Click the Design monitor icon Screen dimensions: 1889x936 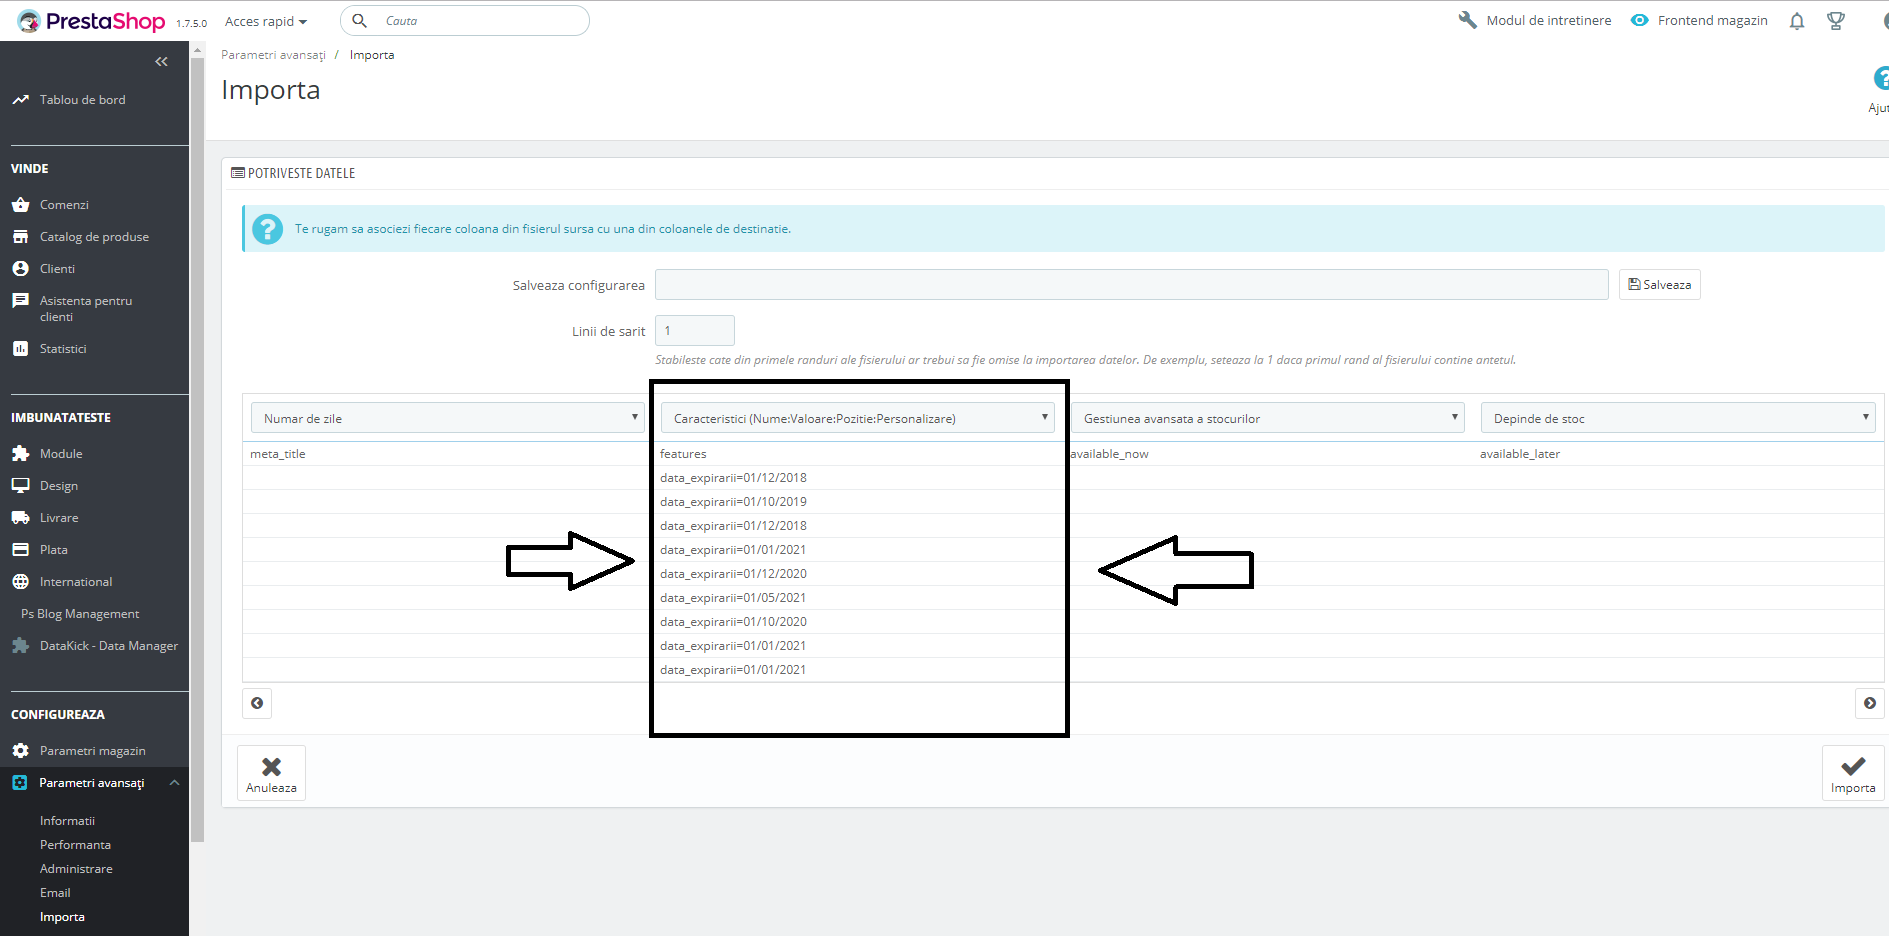pyautogui.click(x=20, y=486)
